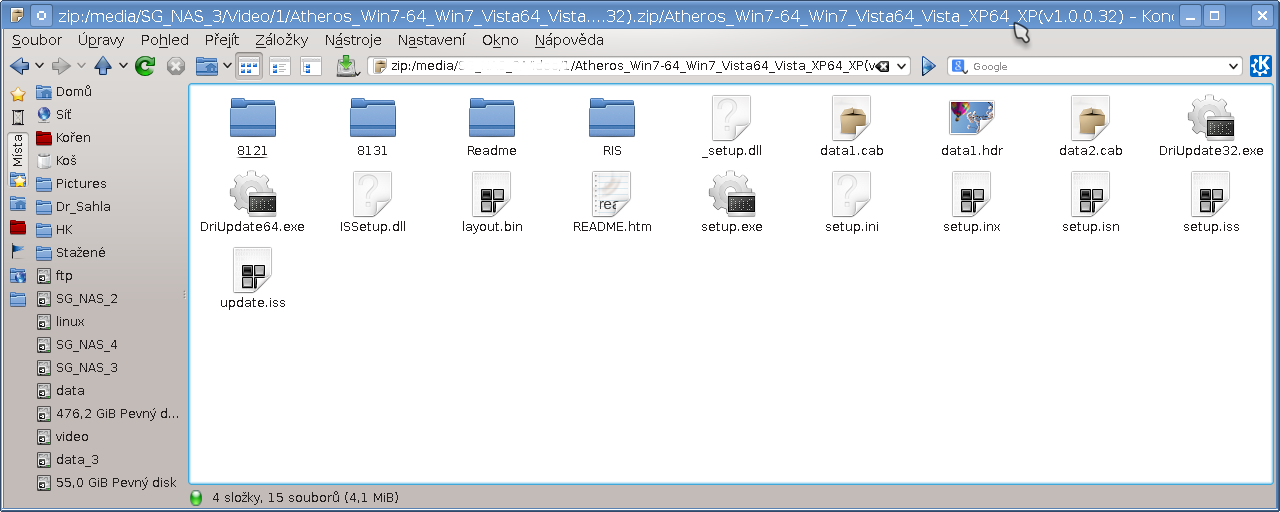The height and width of the screenshot is (512, 1280).
Task: Select the setup.ini file
Action: [x=852, y=203]
